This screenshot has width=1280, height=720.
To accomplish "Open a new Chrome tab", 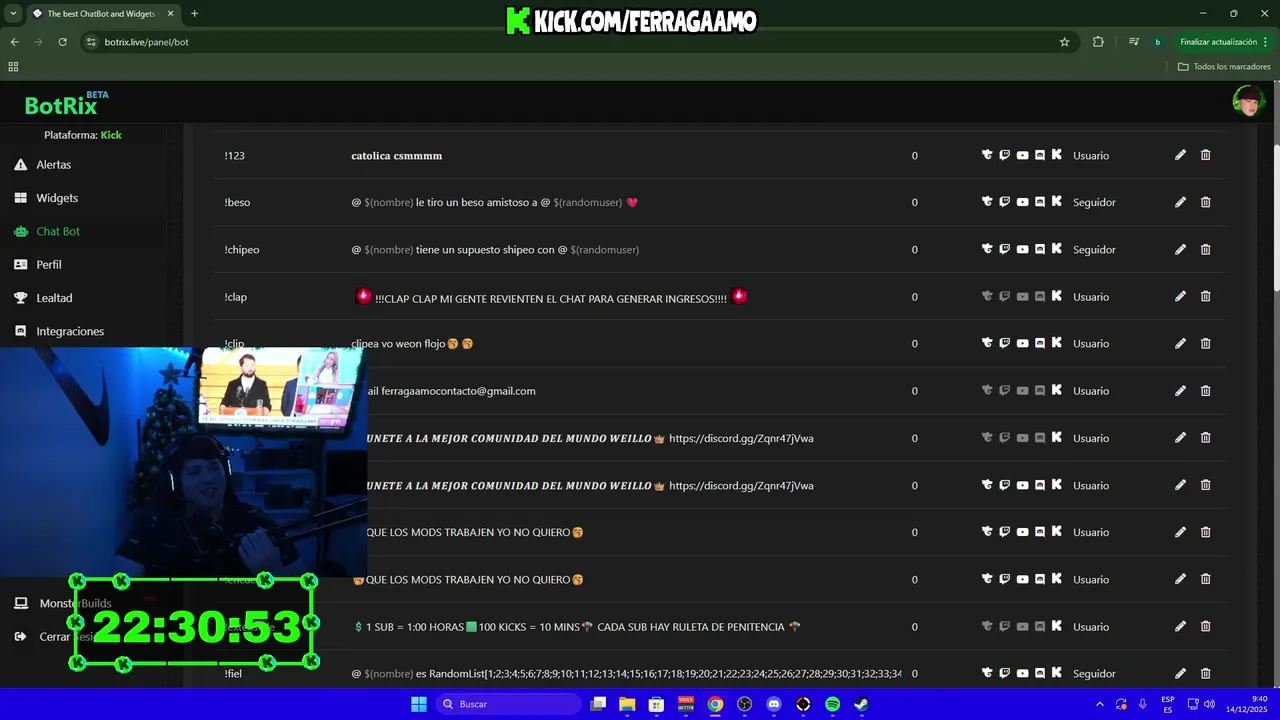I will pyautogui.click(x=194, y=13).
